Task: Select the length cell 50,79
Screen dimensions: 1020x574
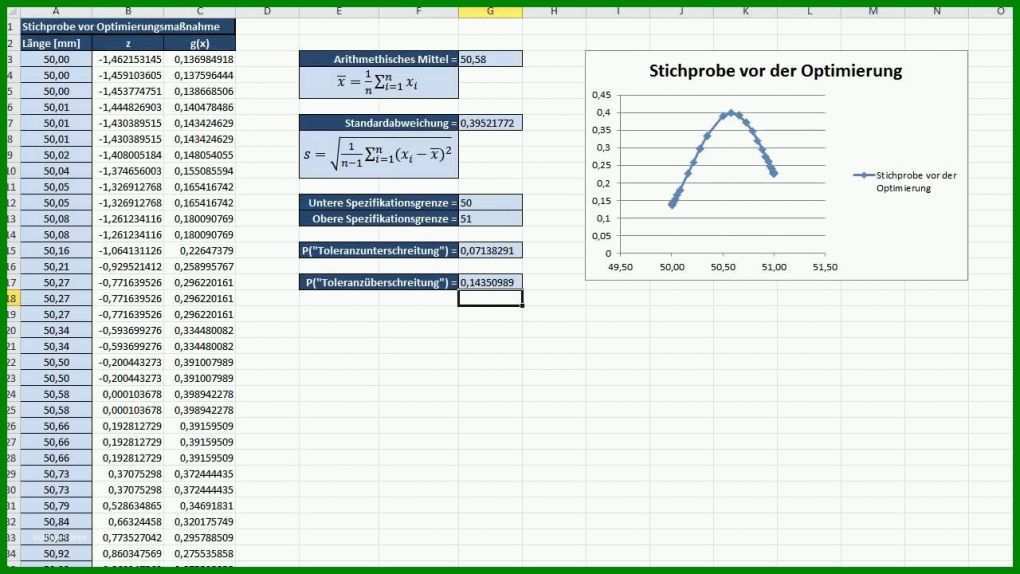Action: click(x=56, y=506)
